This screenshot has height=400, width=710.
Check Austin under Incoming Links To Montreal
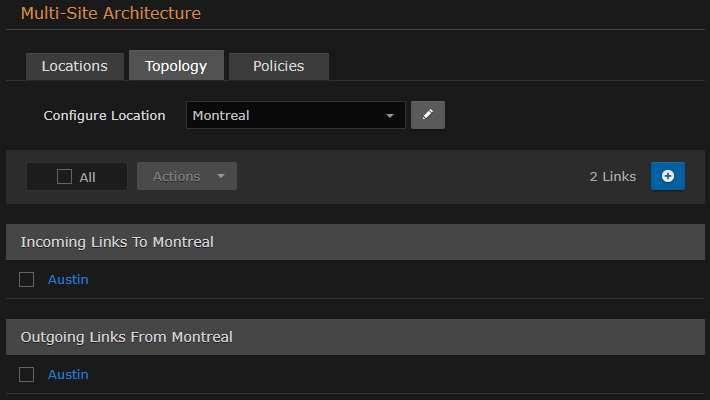pos(27,280)
